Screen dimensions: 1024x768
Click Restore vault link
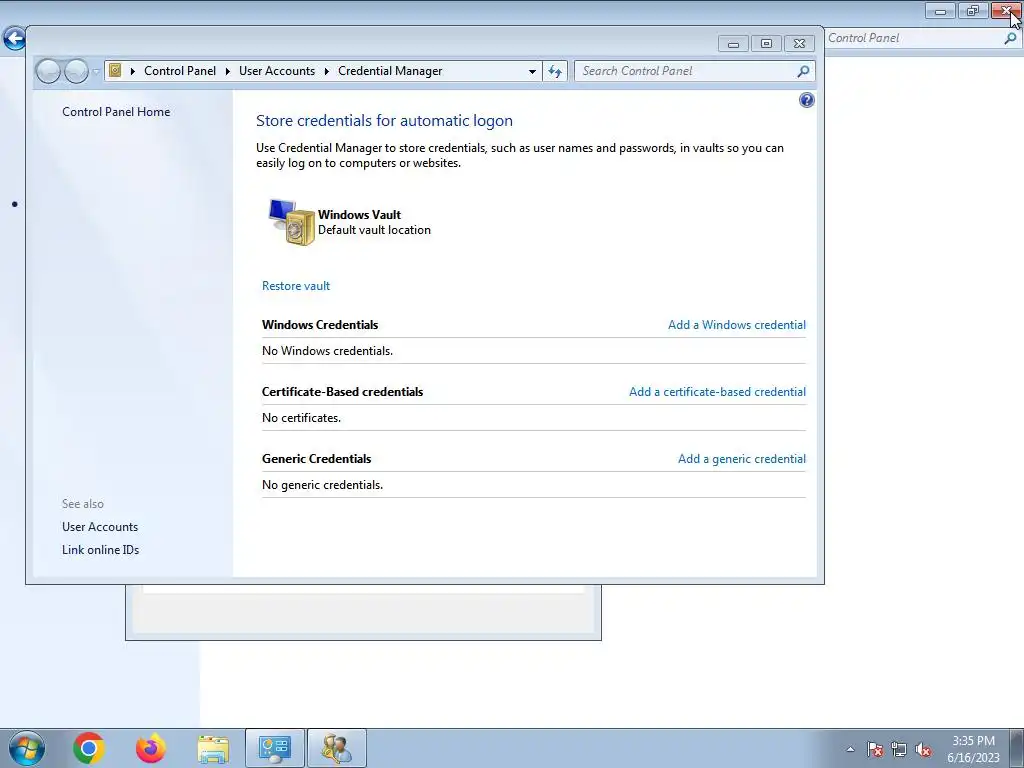pyautogui.click(x=296, y=285)
